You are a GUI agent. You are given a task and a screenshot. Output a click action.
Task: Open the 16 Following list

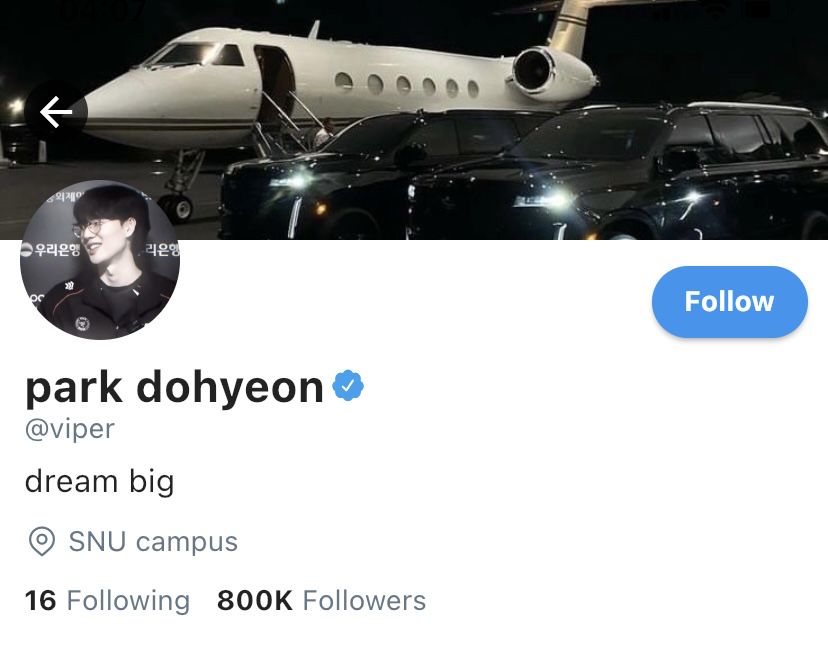coord(107,601)
